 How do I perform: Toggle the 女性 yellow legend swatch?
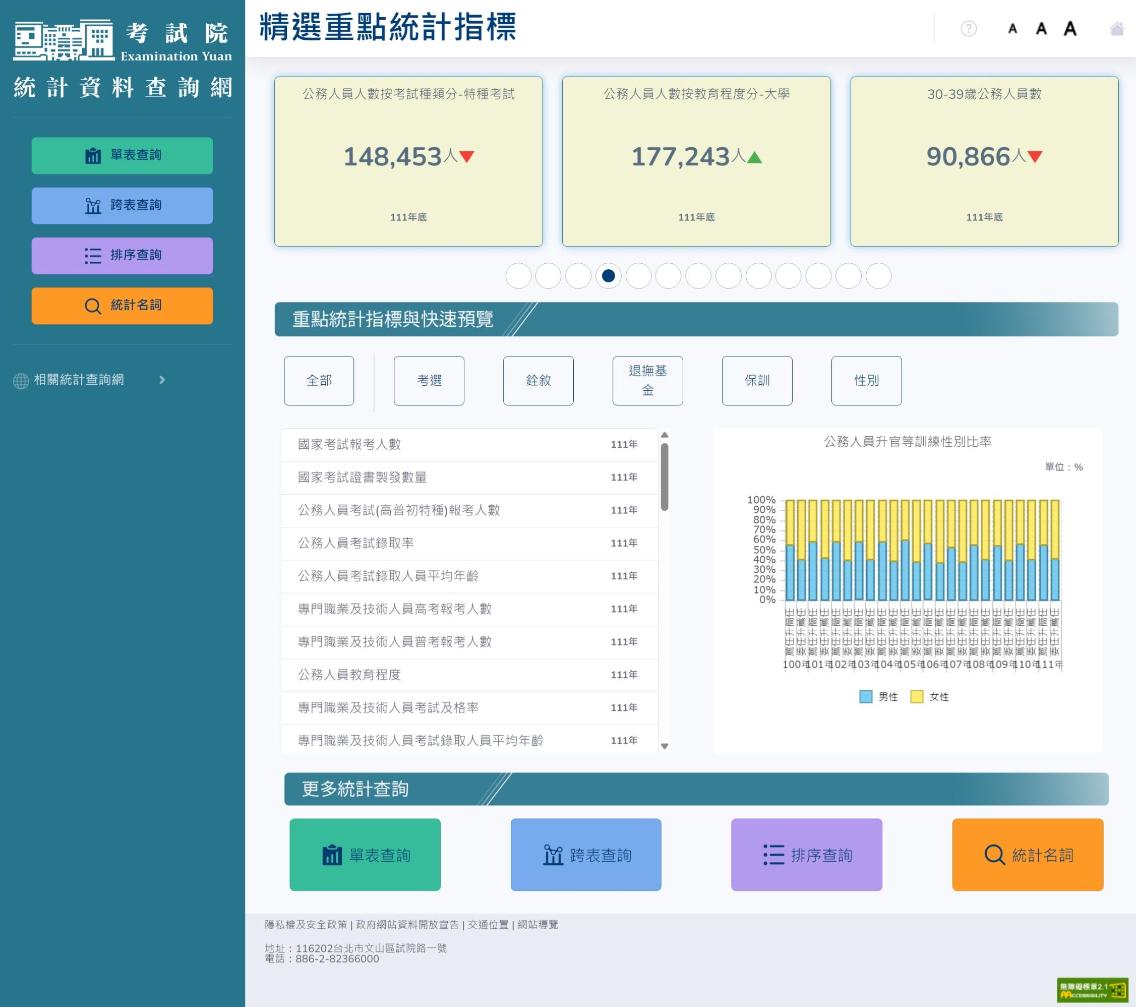pyautogui.click(x=916, y=697)
